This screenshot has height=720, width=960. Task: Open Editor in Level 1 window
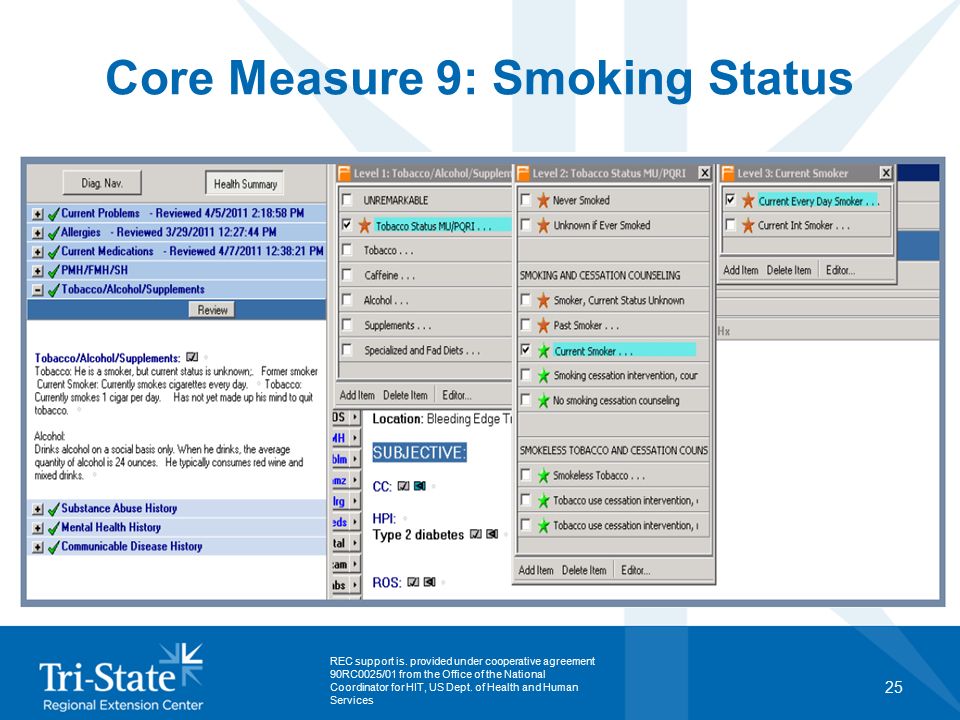pyautogui.click(x=457, y=396)
